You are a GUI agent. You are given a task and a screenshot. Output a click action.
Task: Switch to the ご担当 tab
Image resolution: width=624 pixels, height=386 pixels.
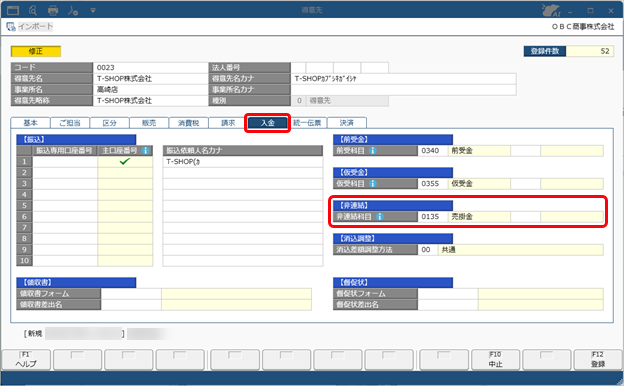coord(70,123)
